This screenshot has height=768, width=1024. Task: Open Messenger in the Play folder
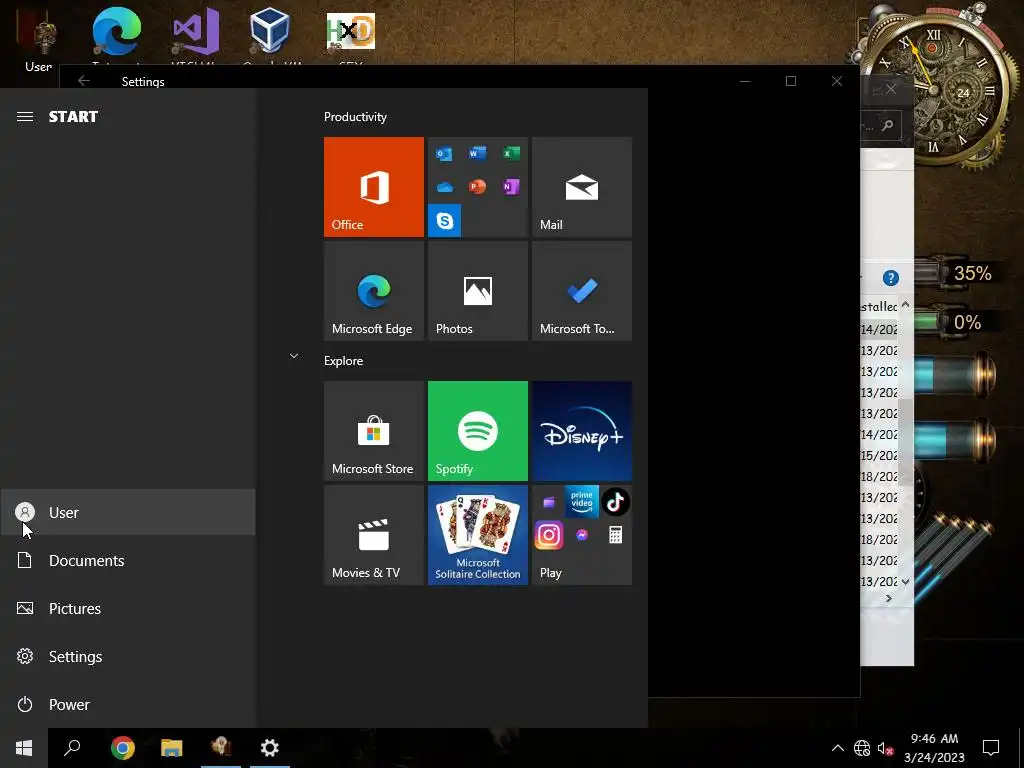[582, 536]
